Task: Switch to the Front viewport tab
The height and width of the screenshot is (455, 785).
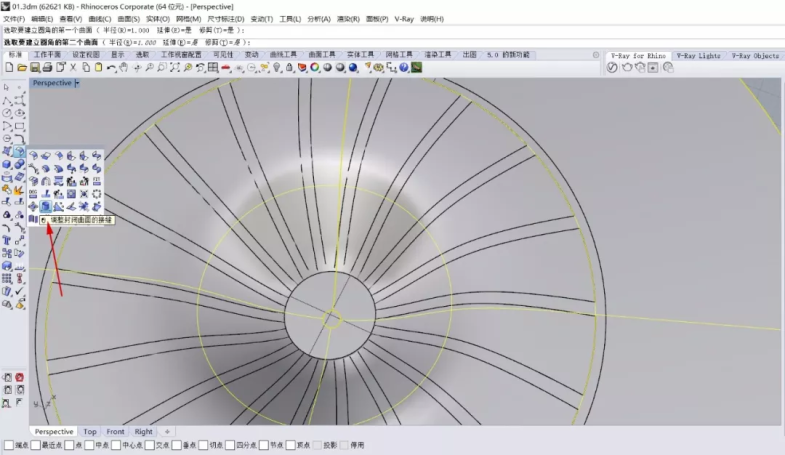Action: [116, 432]
